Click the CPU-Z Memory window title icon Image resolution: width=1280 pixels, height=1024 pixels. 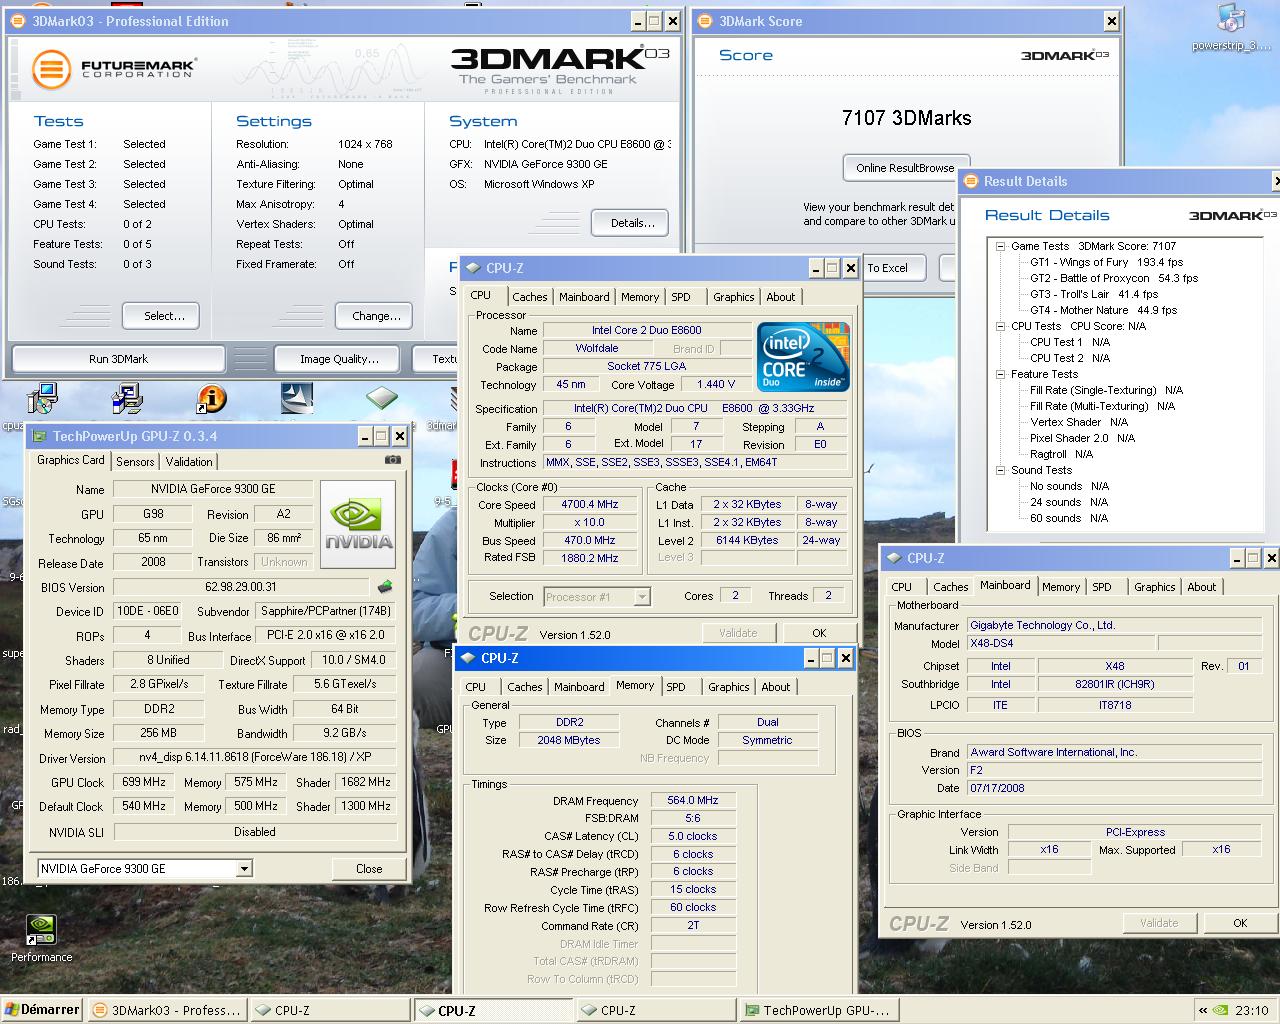pos(467,658)
